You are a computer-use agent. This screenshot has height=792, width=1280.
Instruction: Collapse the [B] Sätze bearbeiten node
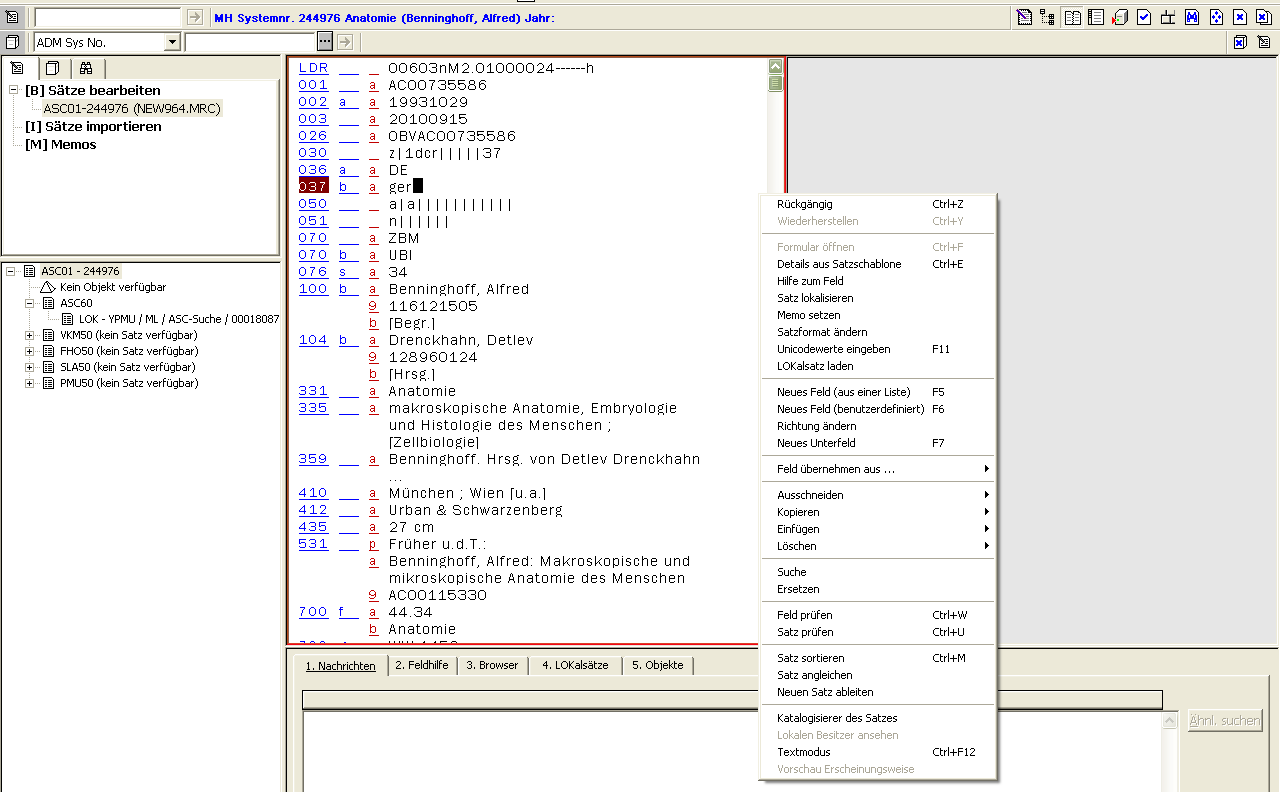coord(14,90)
